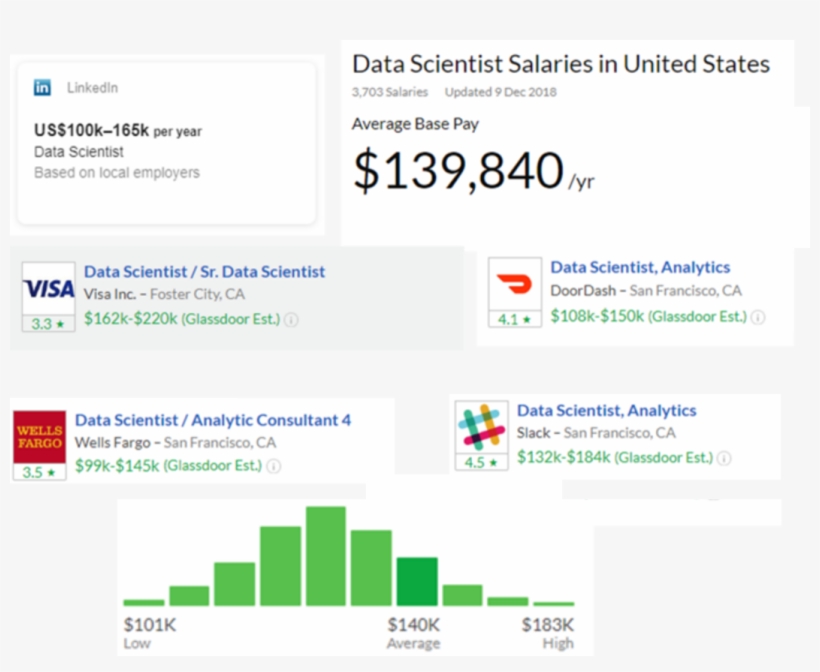Click the Slack logo icon
The width and height of the screenshot is (820, 672).
(481, 427)
